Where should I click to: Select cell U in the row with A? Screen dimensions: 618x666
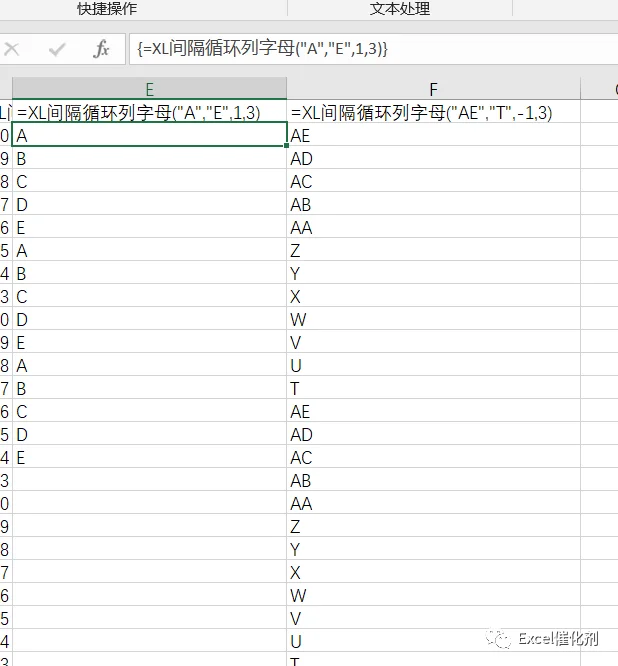pos(434,365)
